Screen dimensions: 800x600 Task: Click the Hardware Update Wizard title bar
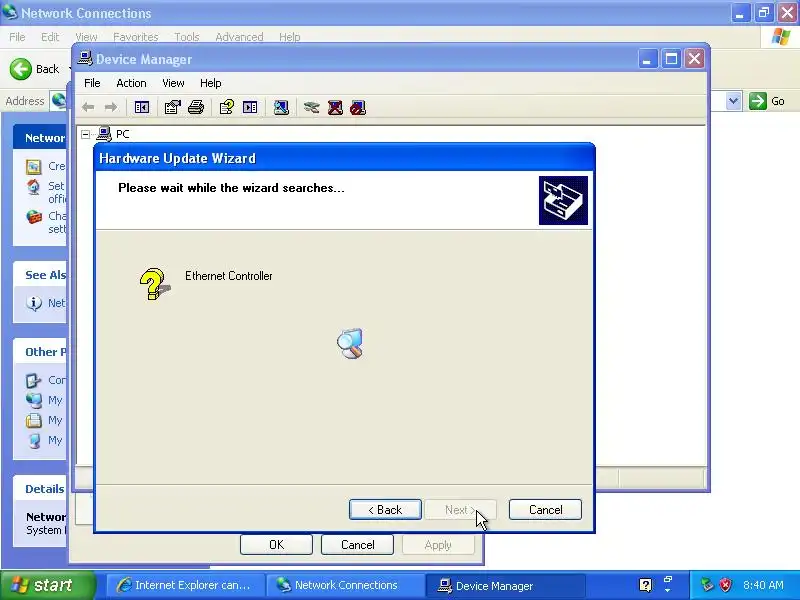[344, 158]
